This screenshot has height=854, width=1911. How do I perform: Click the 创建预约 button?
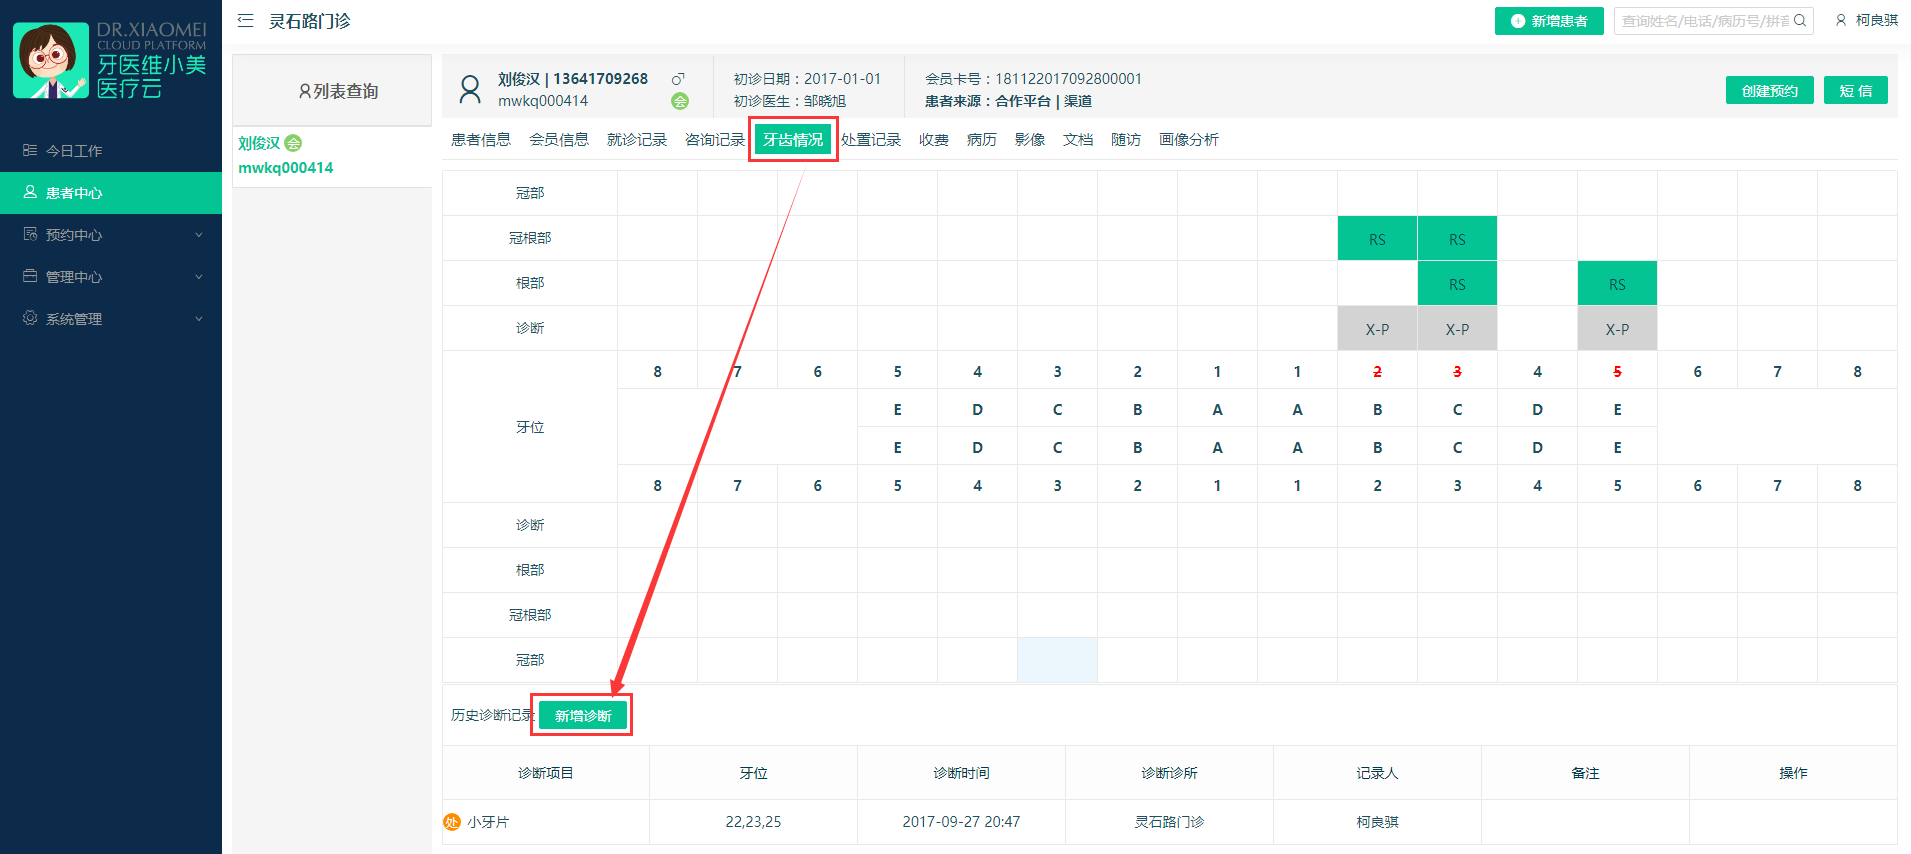point(1769,91)
